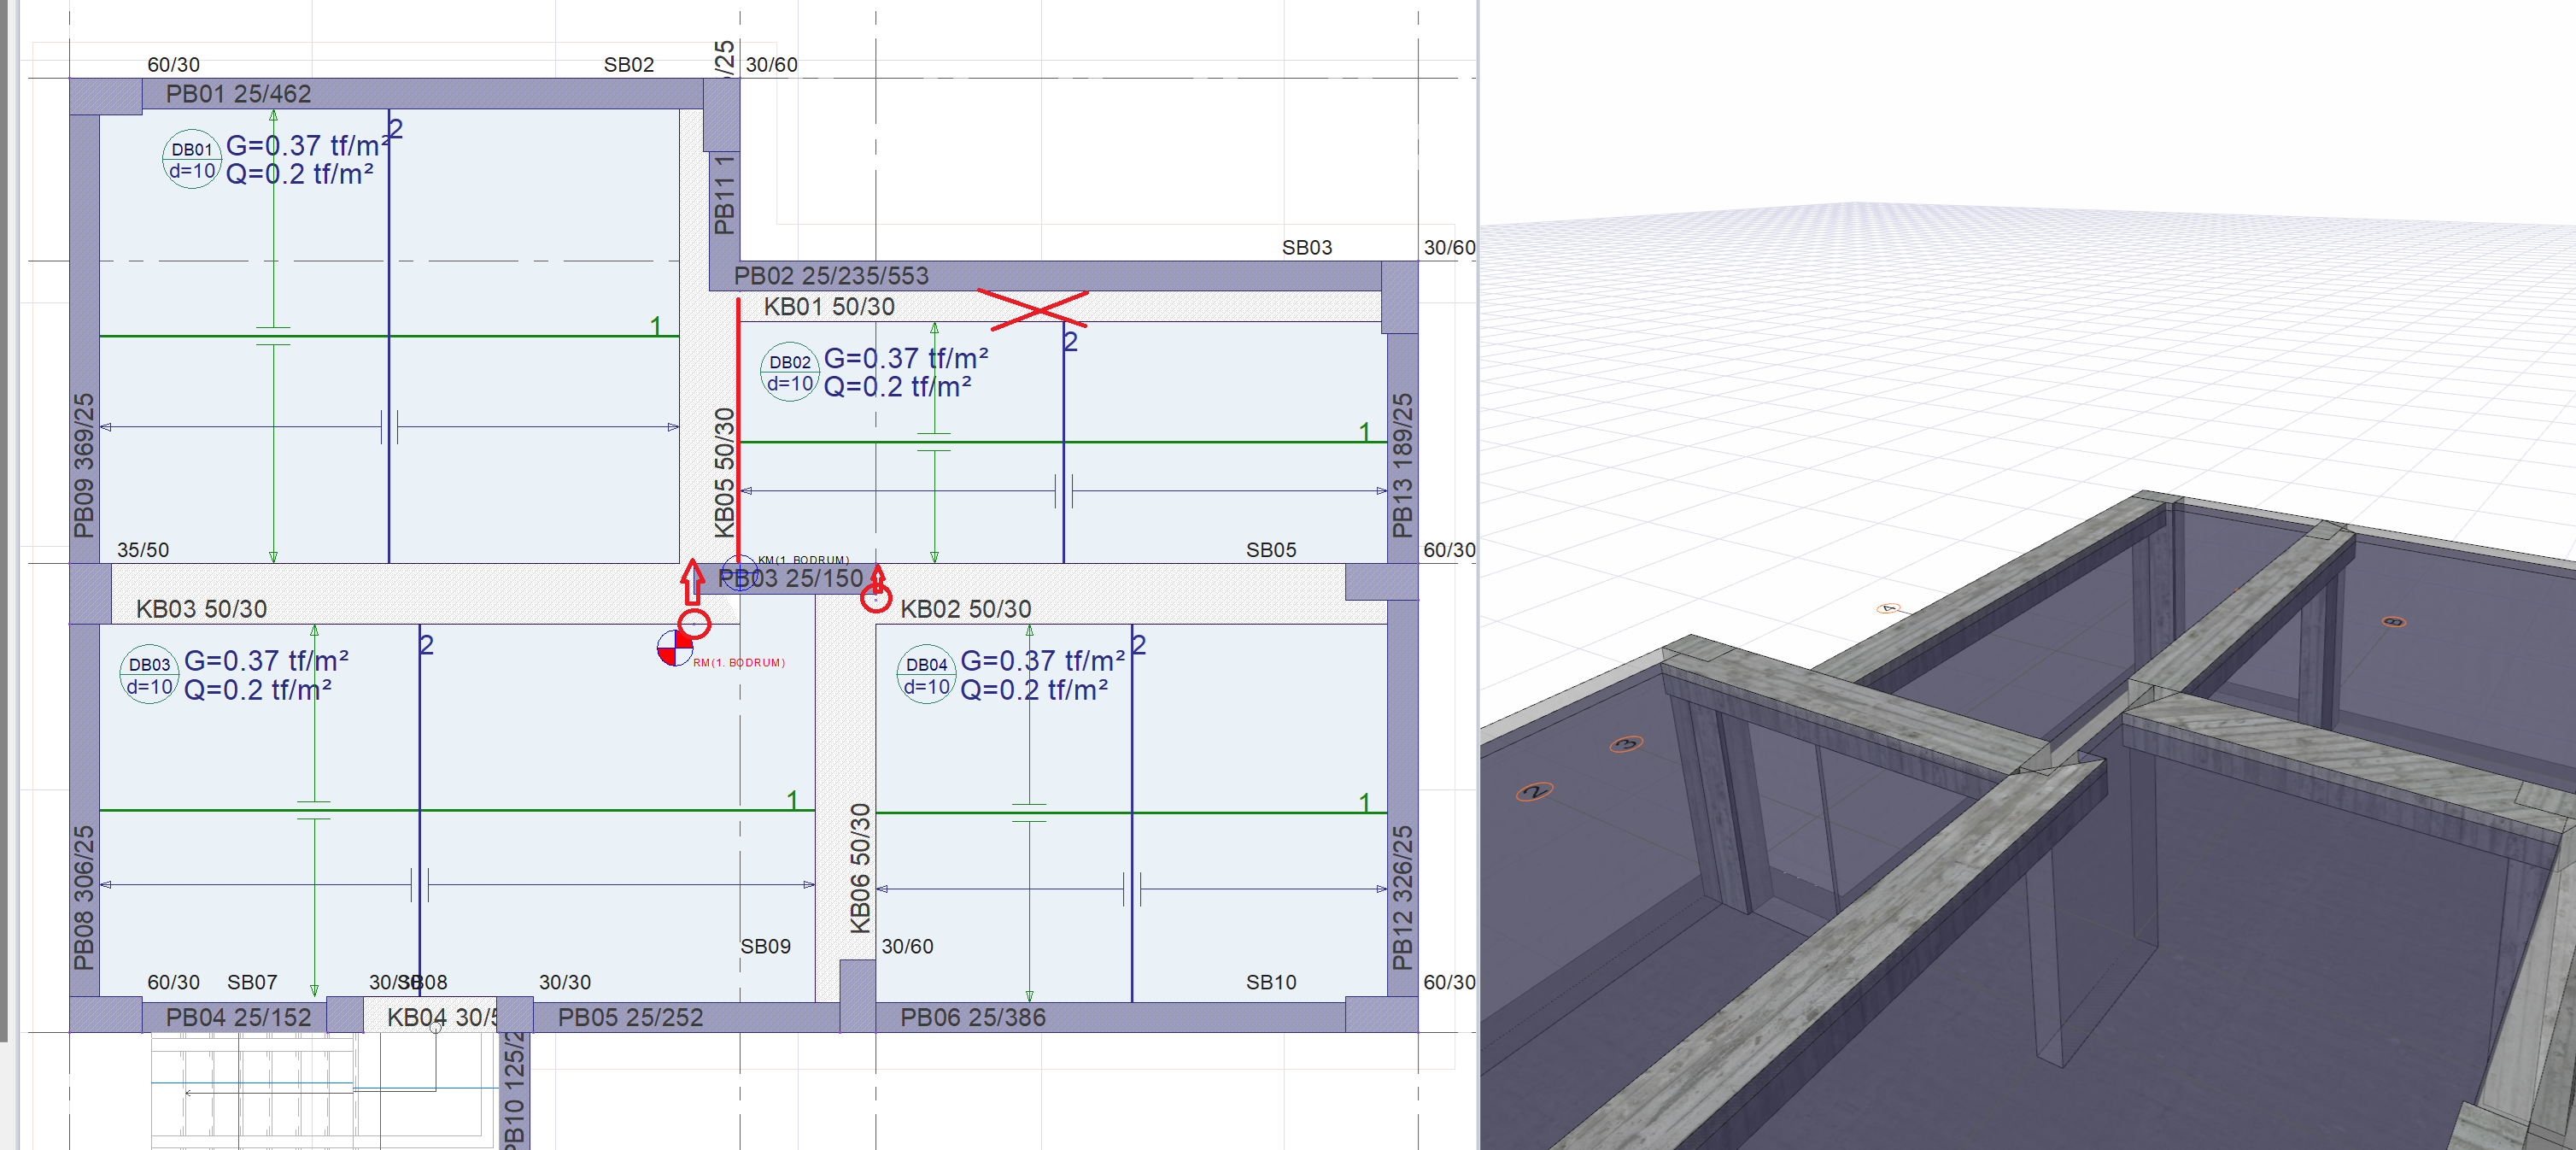Select wall label PB08 306/25
This screenshot has width=2576, height=1150.
click(x=84, y=898)
